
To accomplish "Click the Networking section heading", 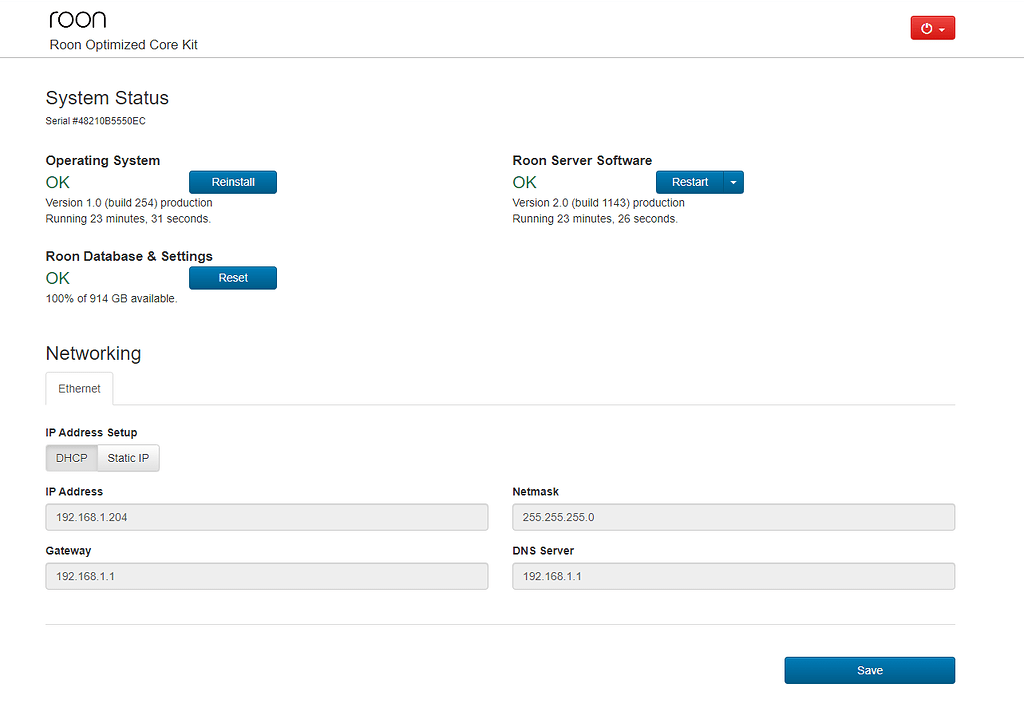I will click(x=93, y=353).
